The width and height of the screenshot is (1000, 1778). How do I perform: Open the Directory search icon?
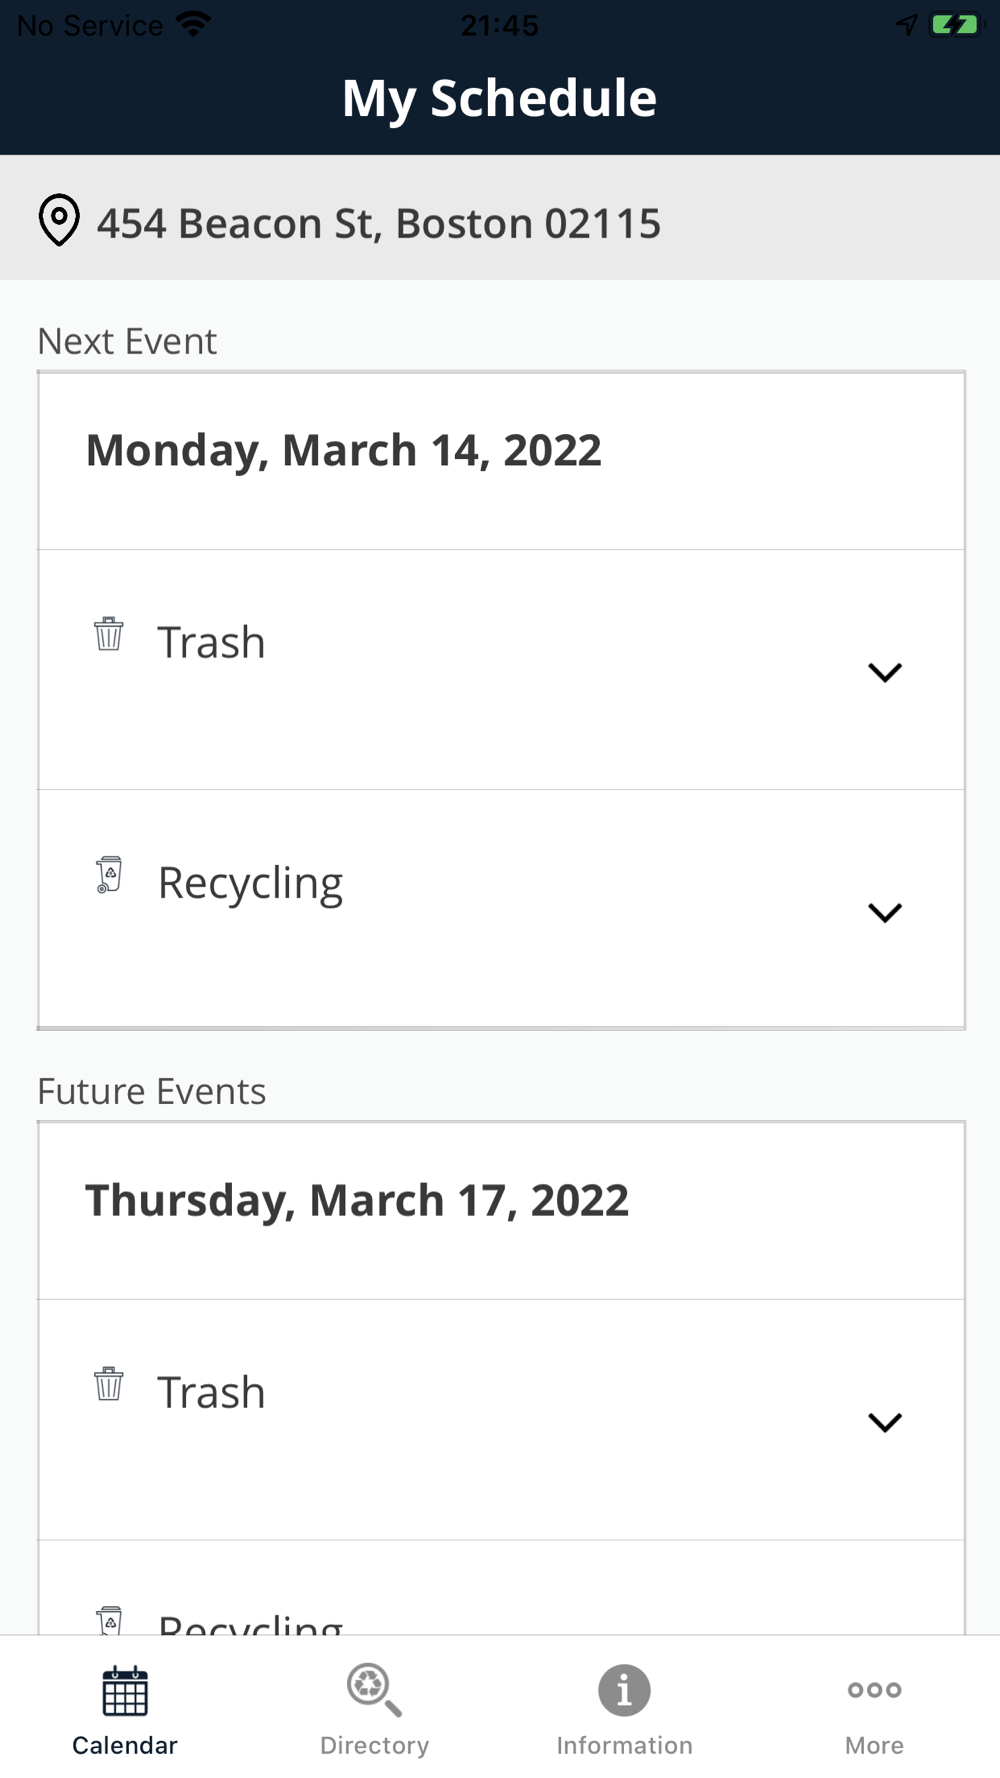coord(374,1690)
